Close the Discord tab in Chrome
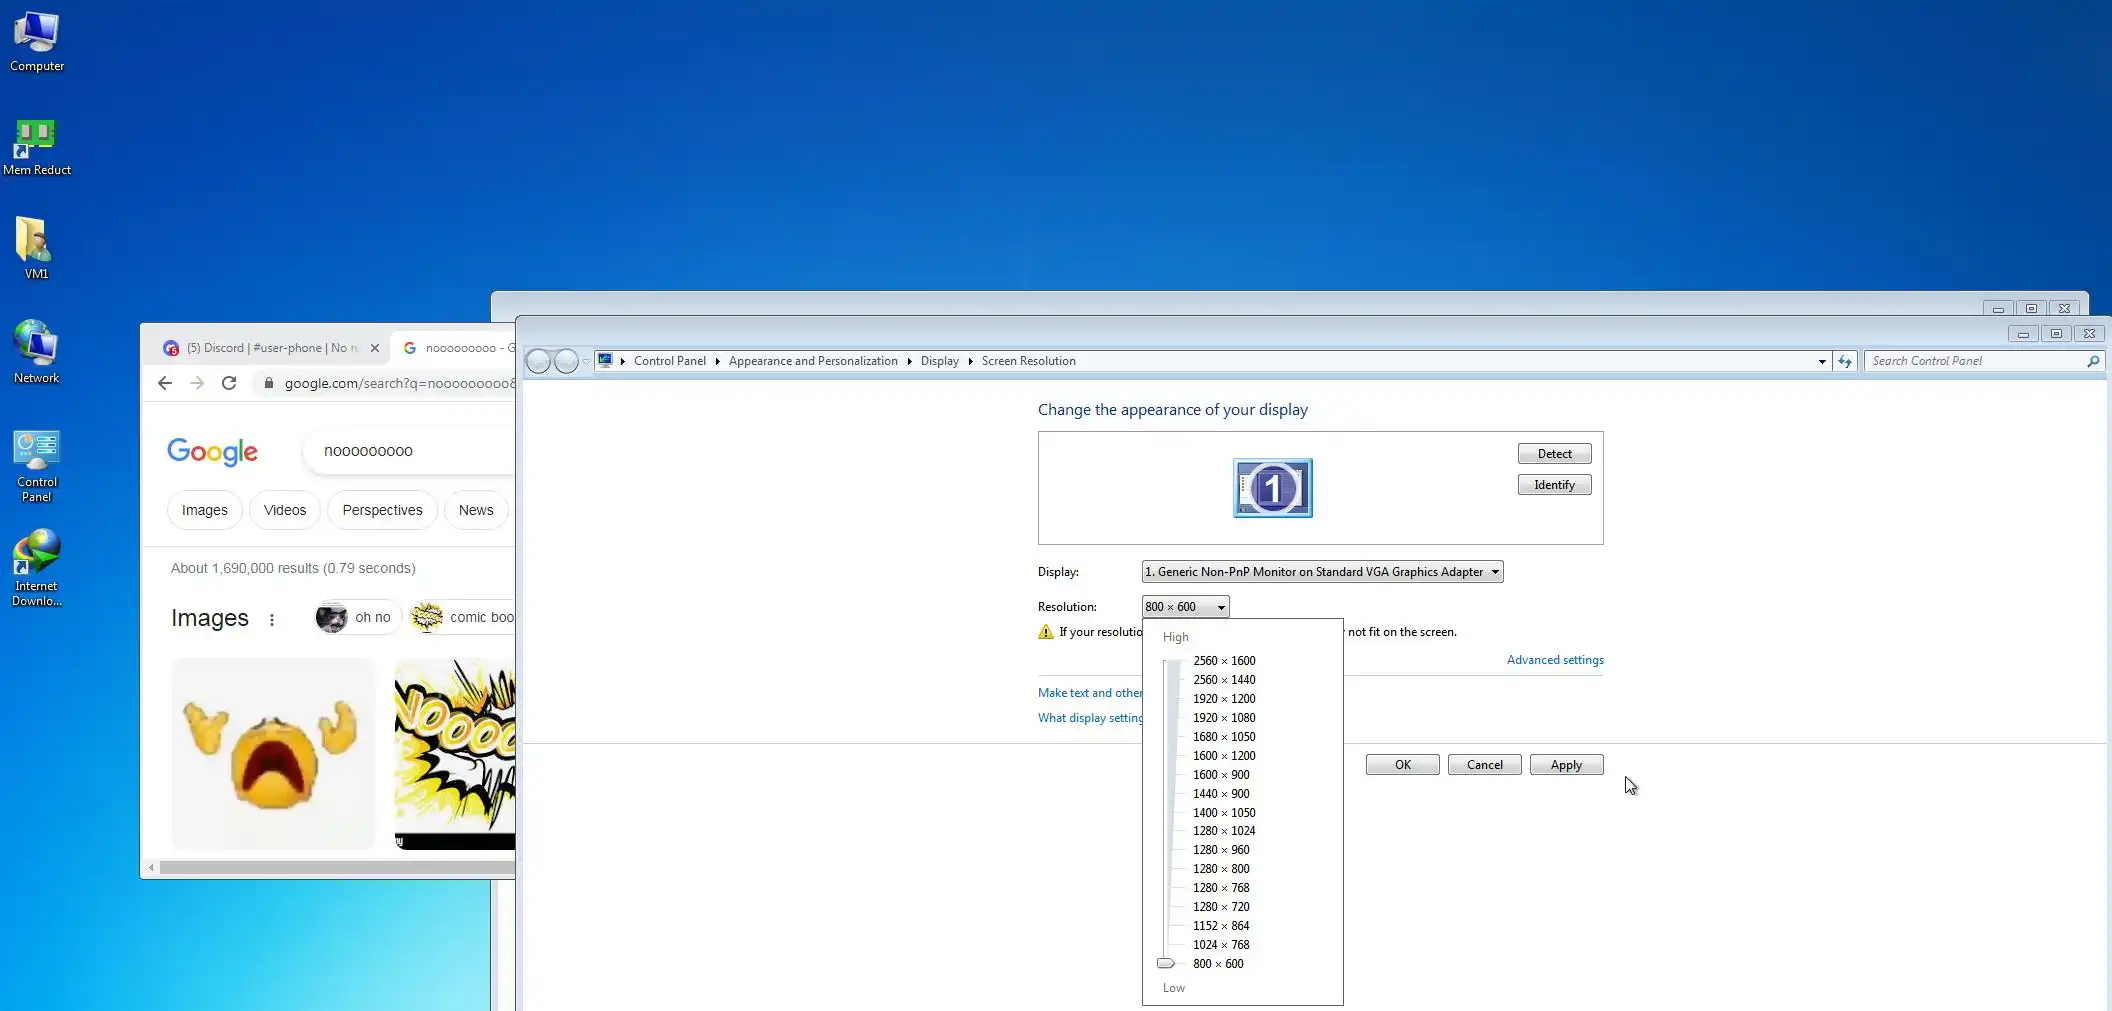 pos(375,348)
